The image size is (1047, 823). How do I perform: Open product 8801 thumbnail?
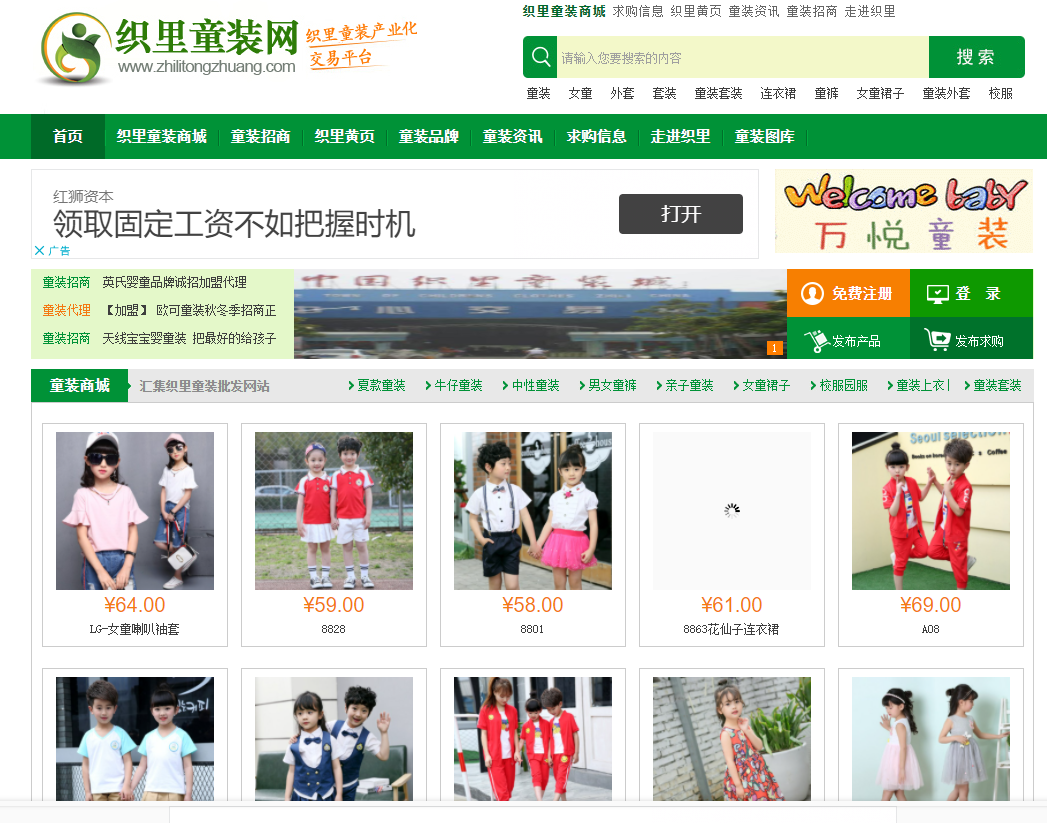coord(533,511)
